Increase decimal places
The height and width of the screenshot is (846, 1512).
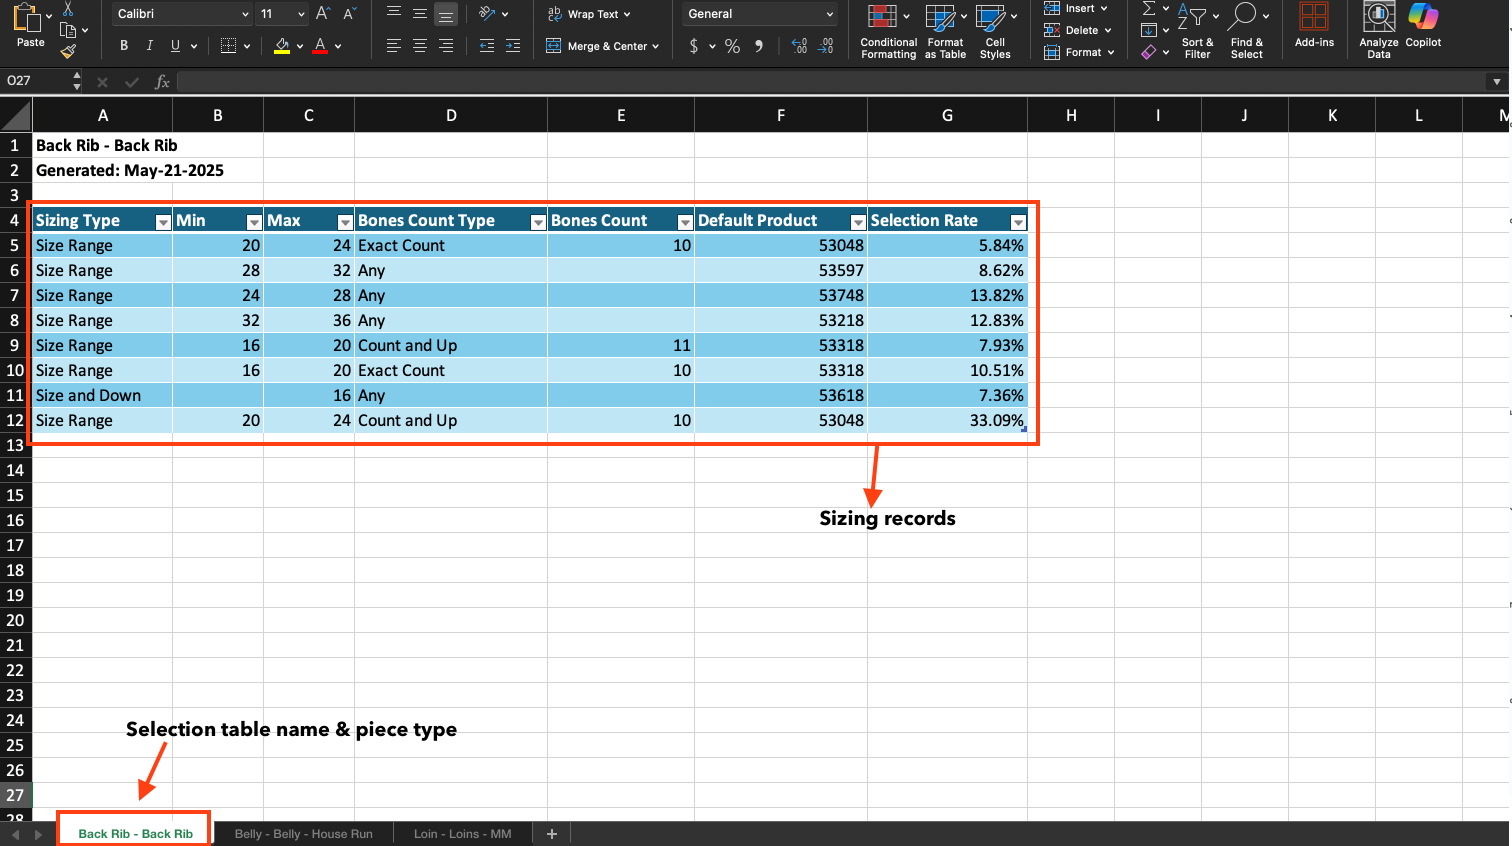tap(799, 46)
